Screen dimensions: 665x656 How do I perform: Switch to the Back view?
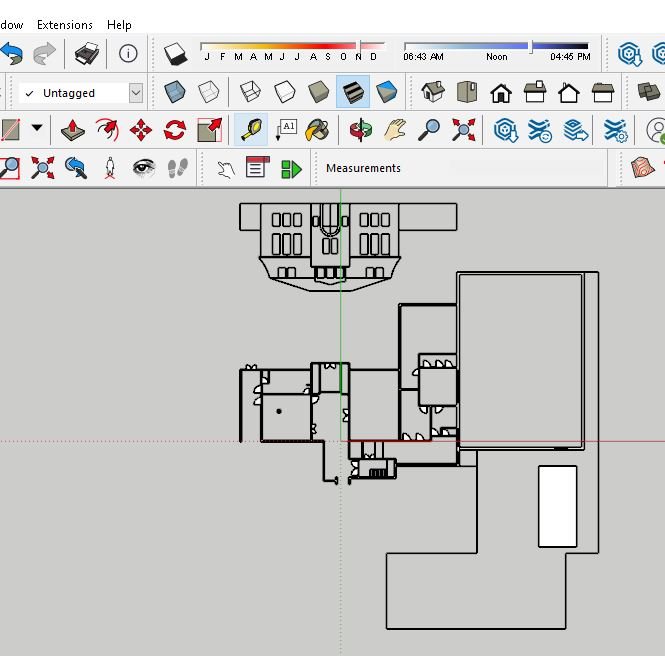click(x=569, y=93)
